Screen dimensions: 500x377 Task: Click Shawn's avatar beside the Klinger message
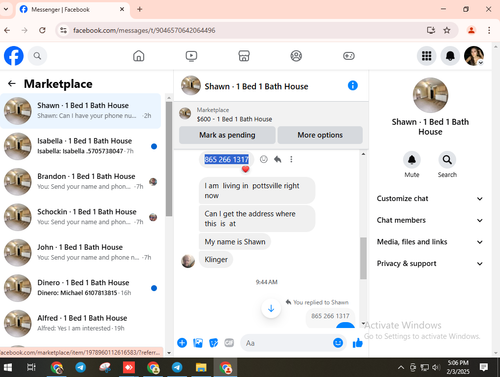(188, 261)
